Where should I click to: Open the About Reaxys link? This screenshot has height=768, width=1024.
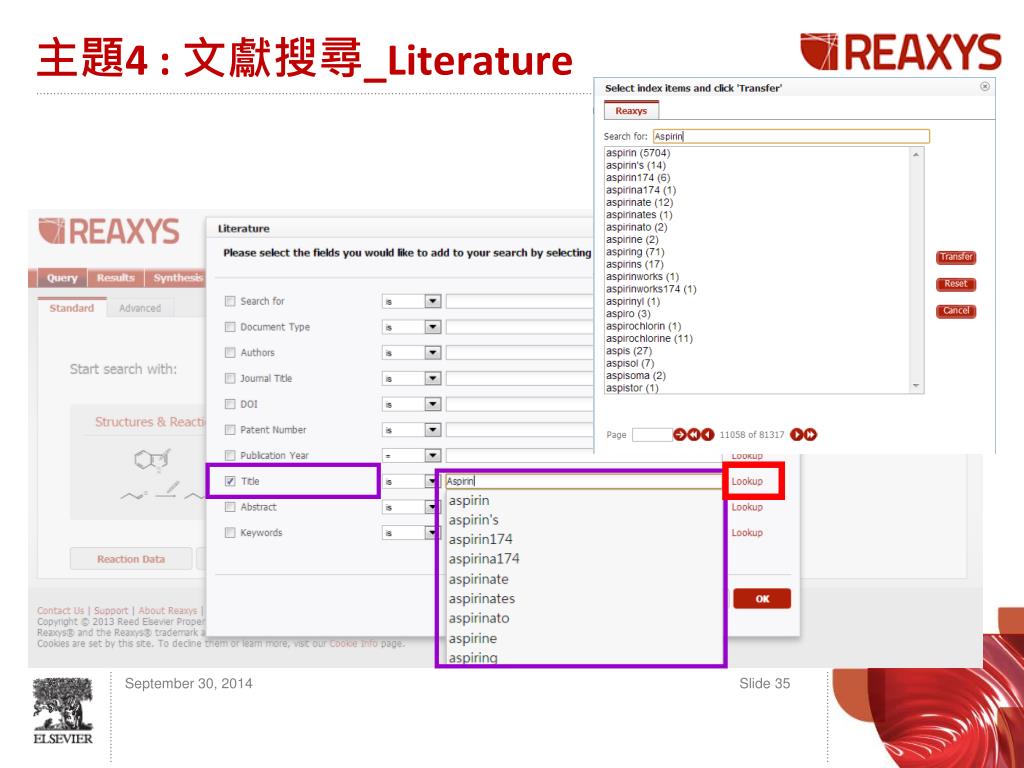click(167, 611)
